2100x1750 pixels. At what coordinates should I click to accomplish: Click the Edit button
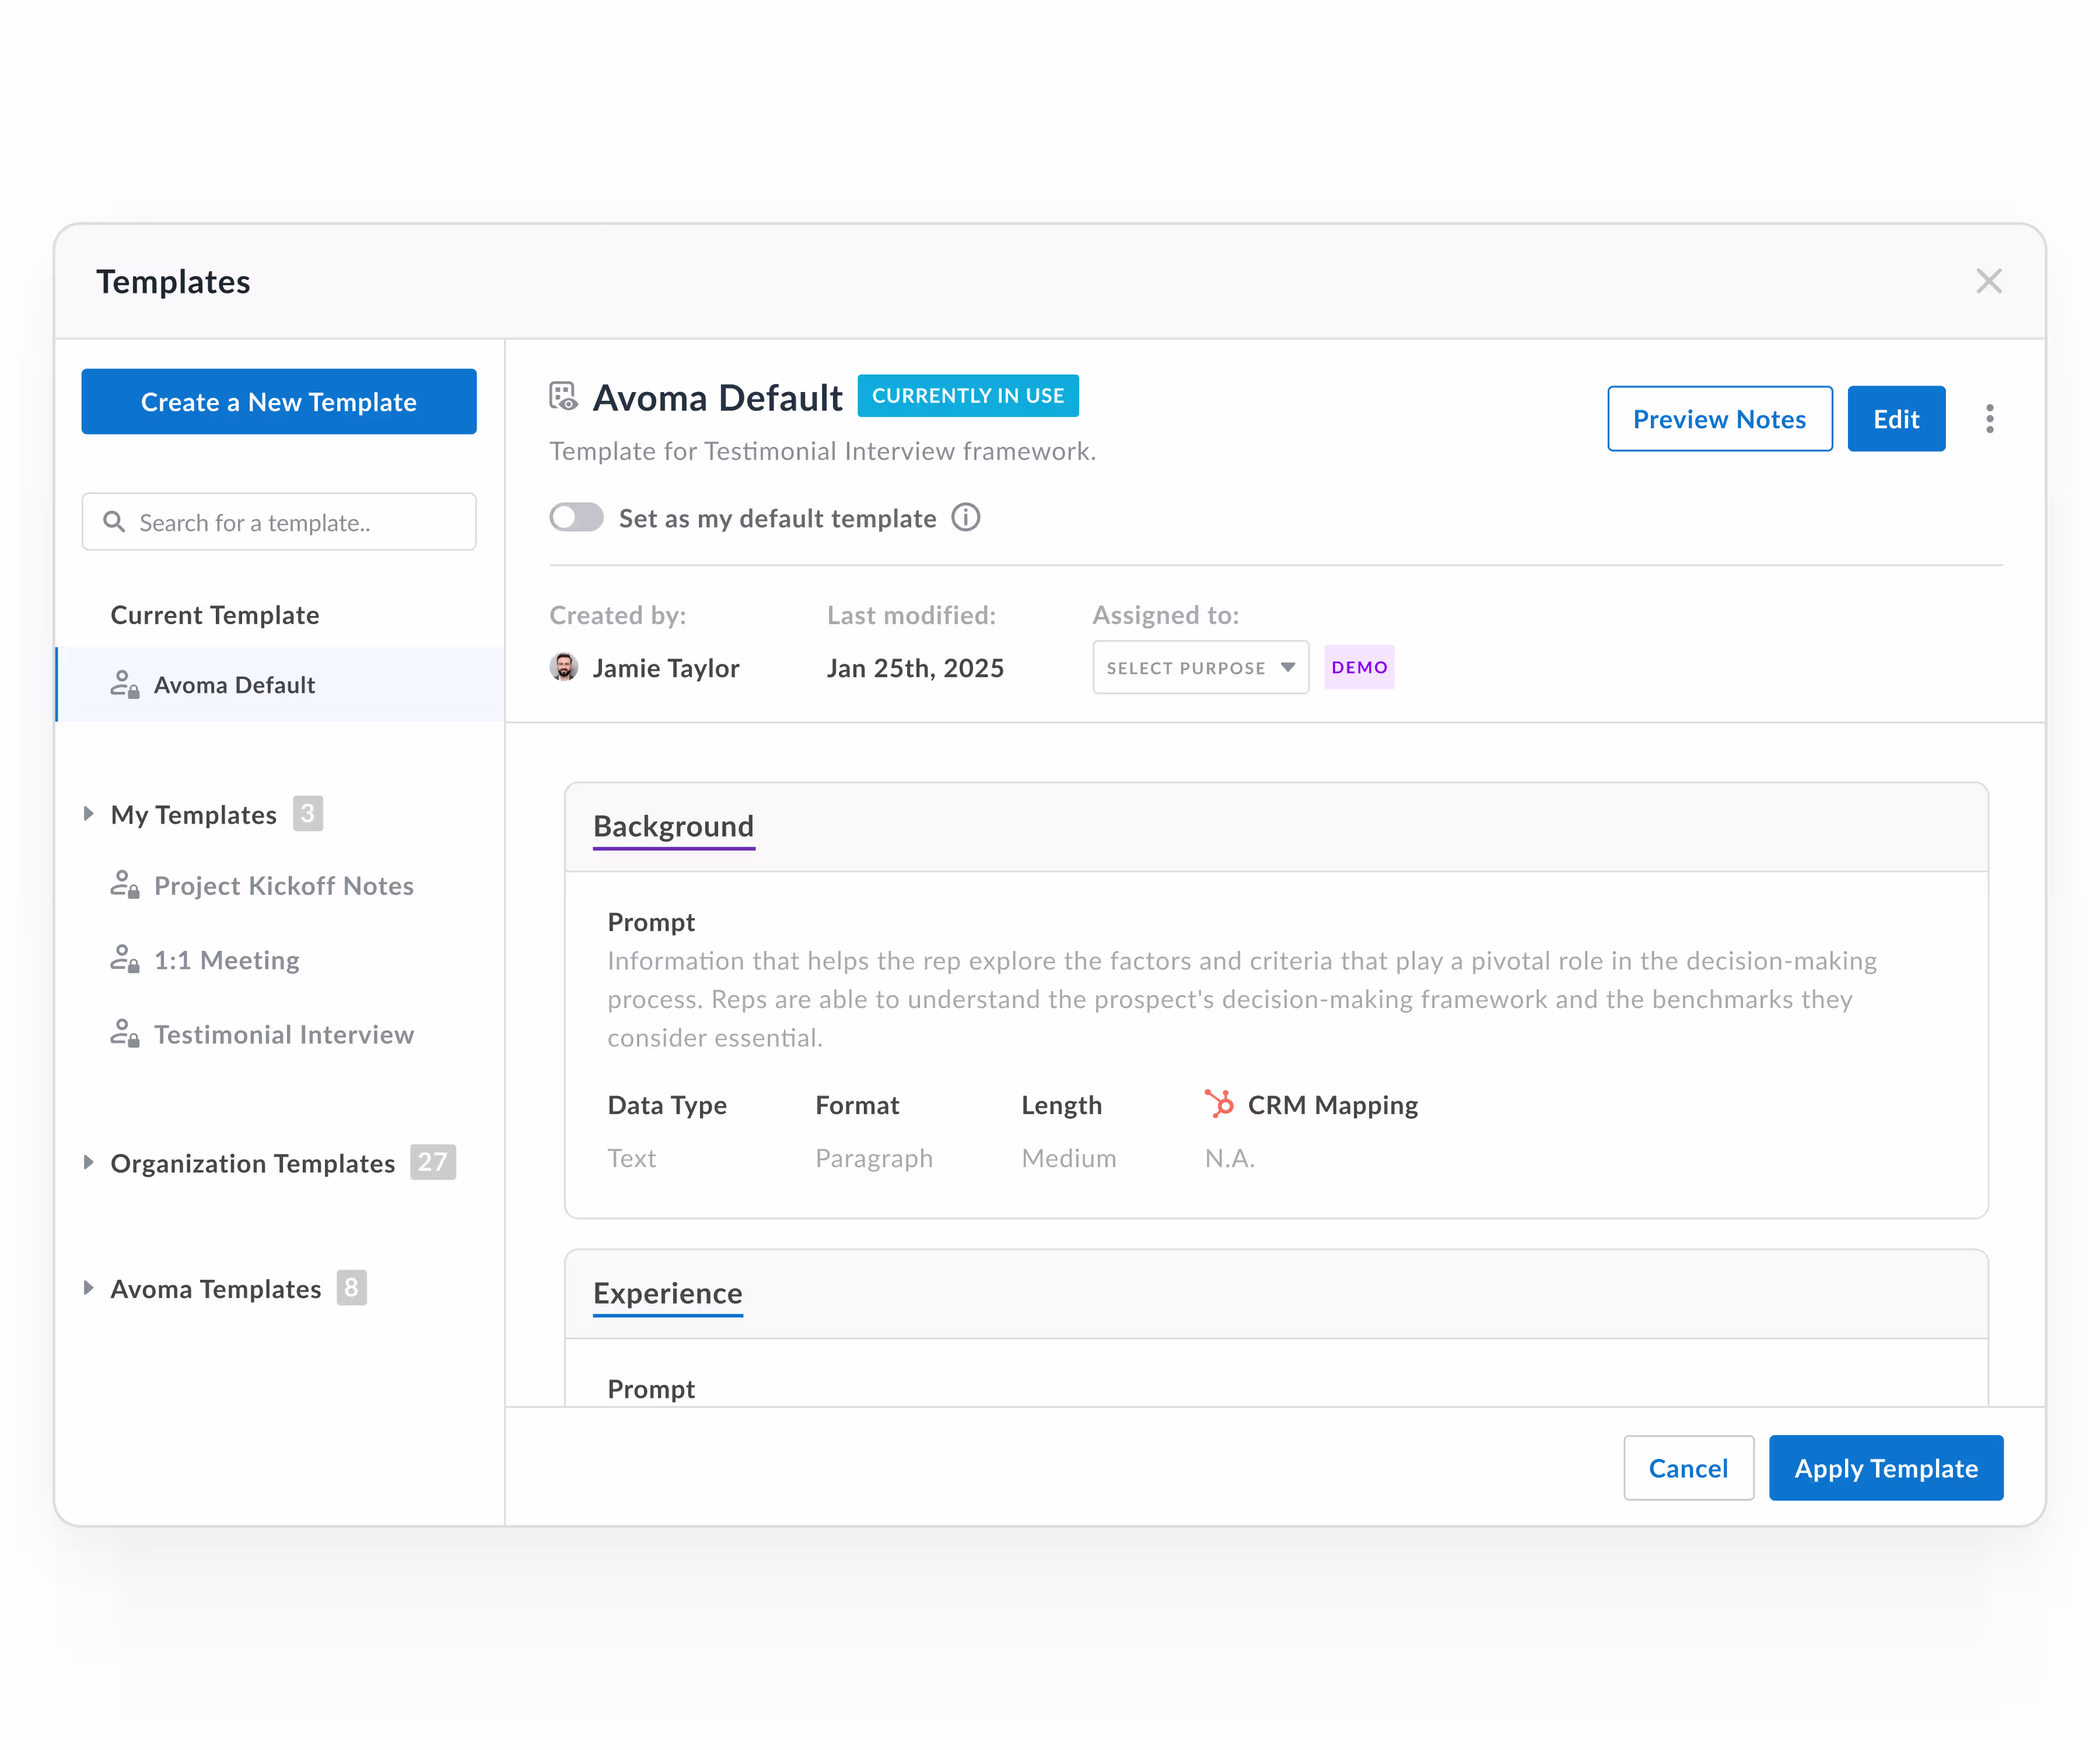(1896, 419)
